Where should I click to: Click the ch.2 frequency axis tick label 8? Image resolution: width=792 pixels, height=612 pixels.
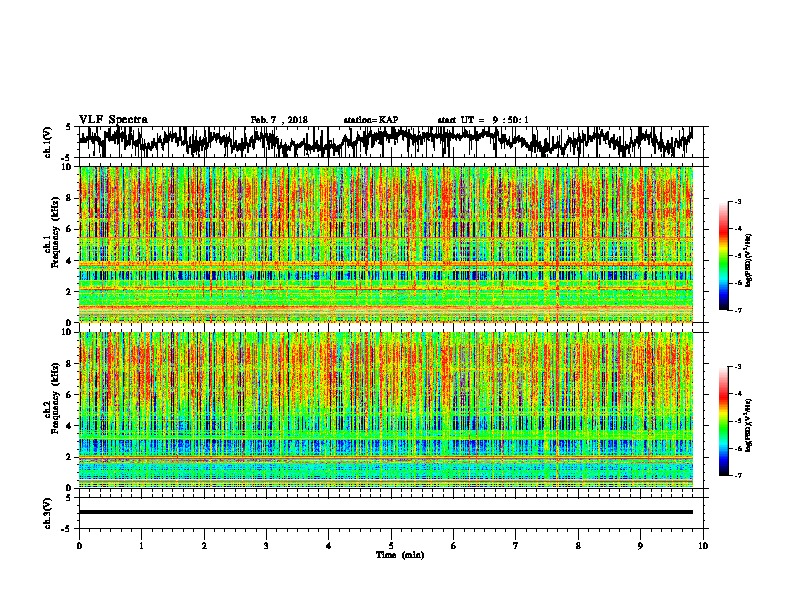[x=70, y=364]
